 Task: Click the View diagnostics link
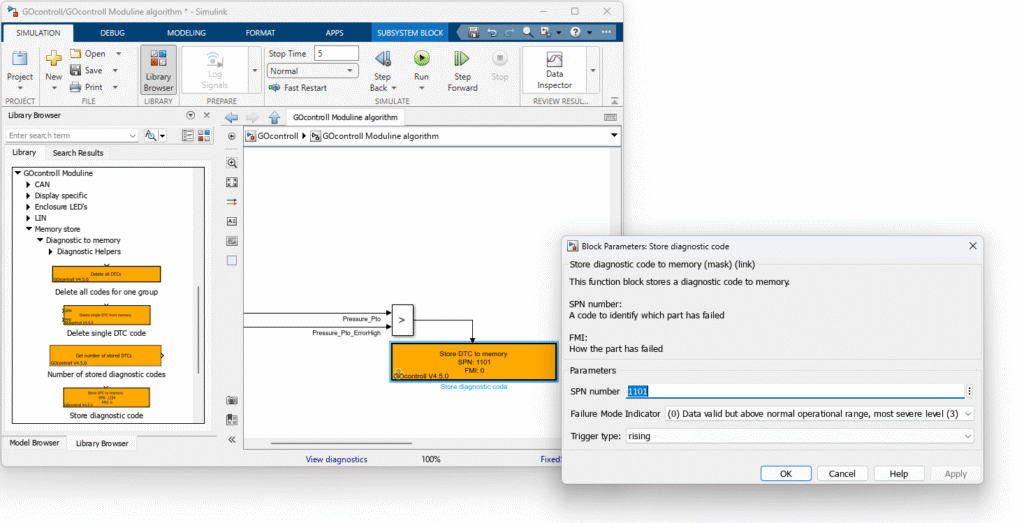[x=336, y=459]
